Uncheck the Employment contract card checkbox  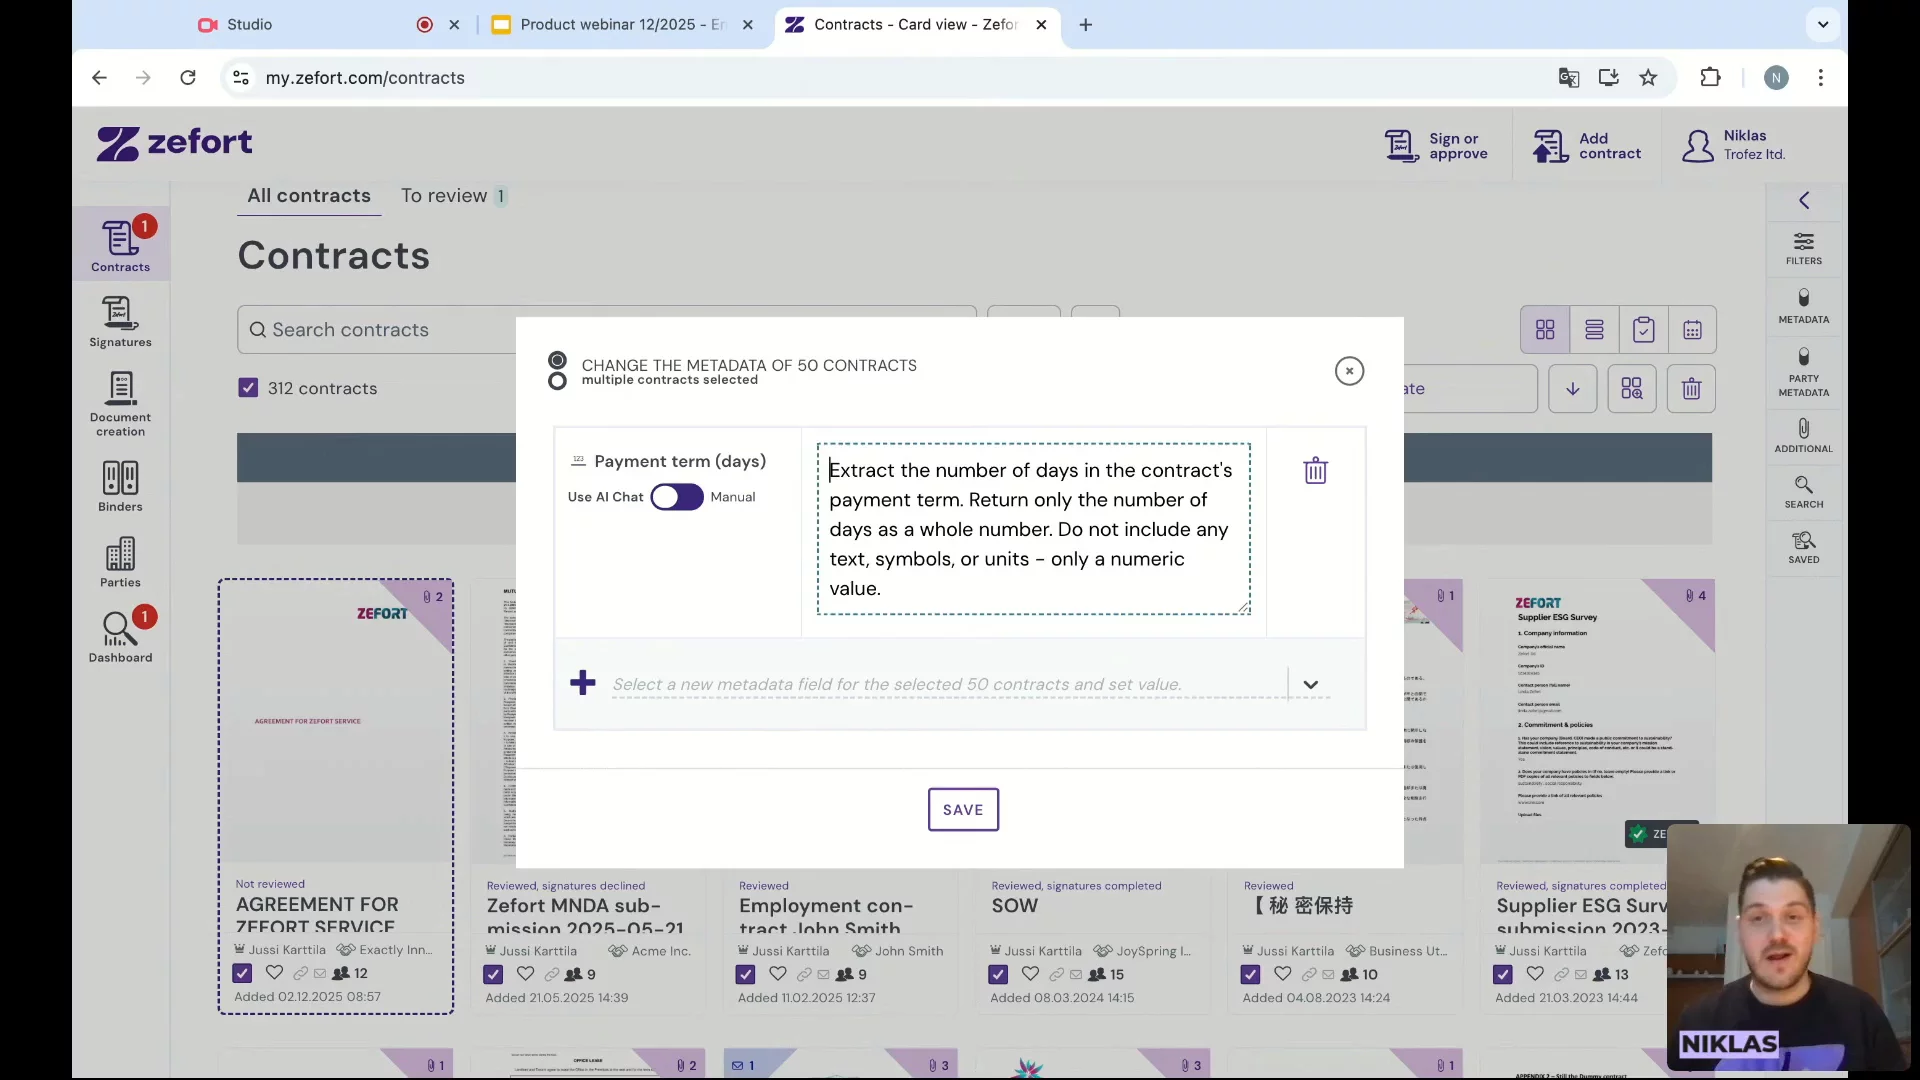pos(745,974)
